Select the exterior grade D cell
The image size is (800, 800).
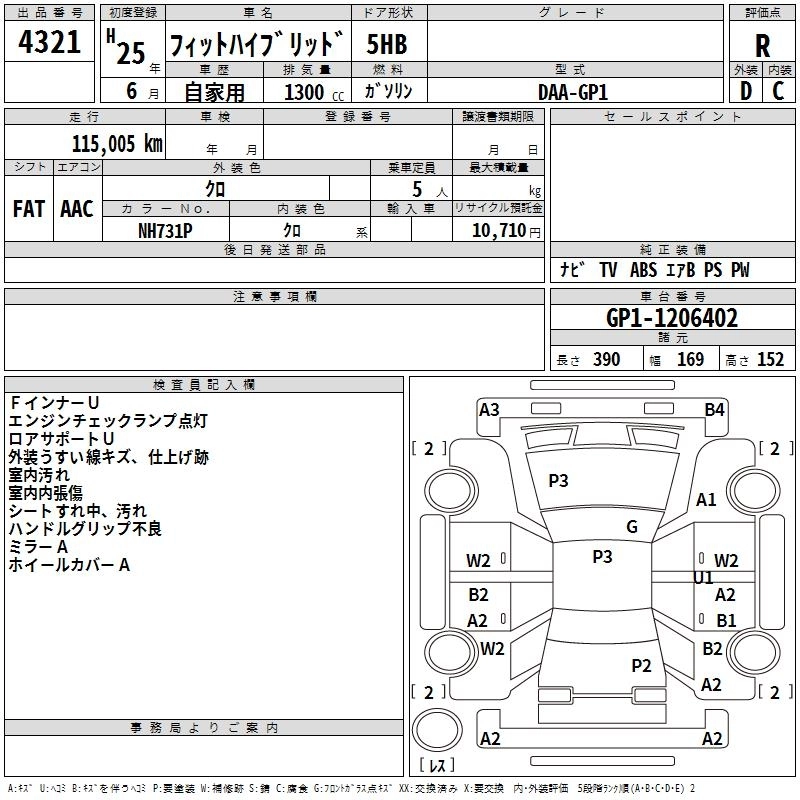tap(745, 91)
